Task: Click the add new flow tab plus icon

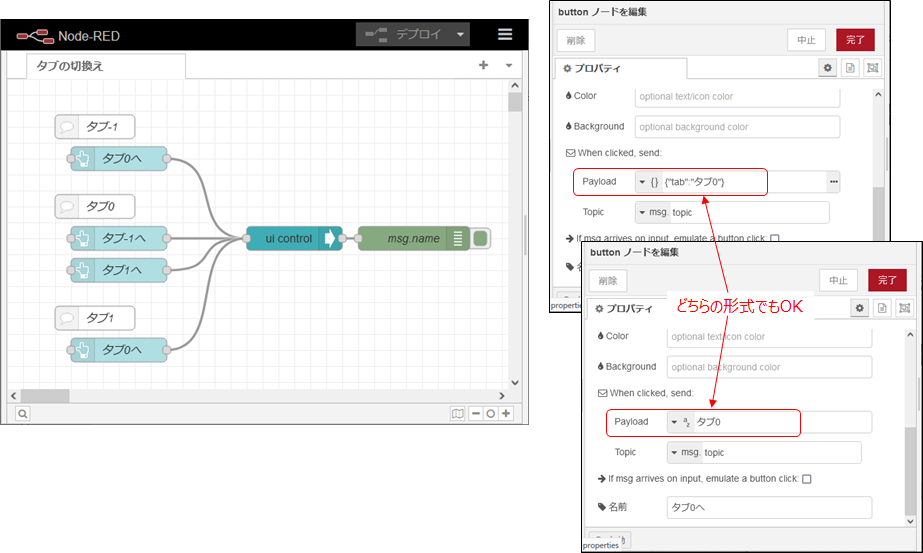Action: click(x=484, y=66)
